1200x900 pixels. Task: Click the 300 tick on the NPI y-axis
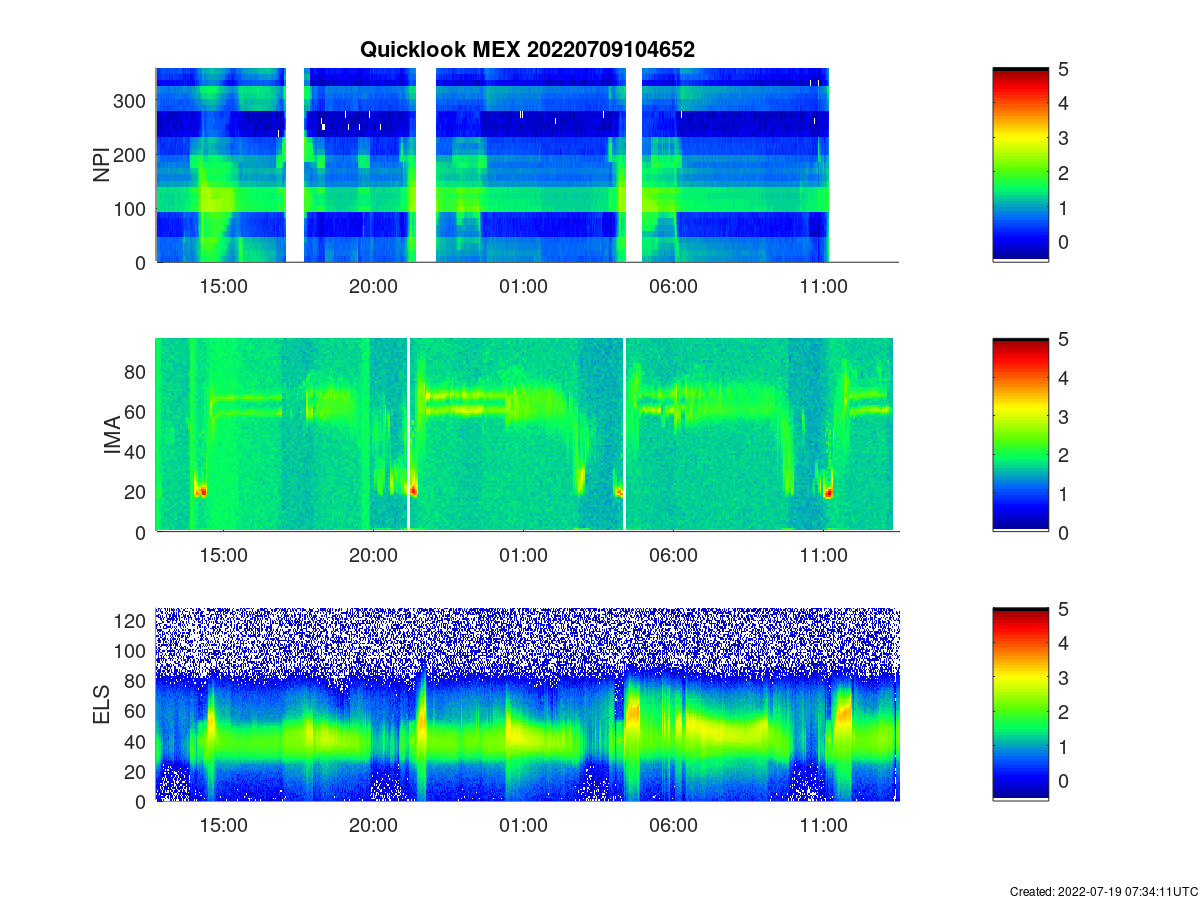click(132, 100)
